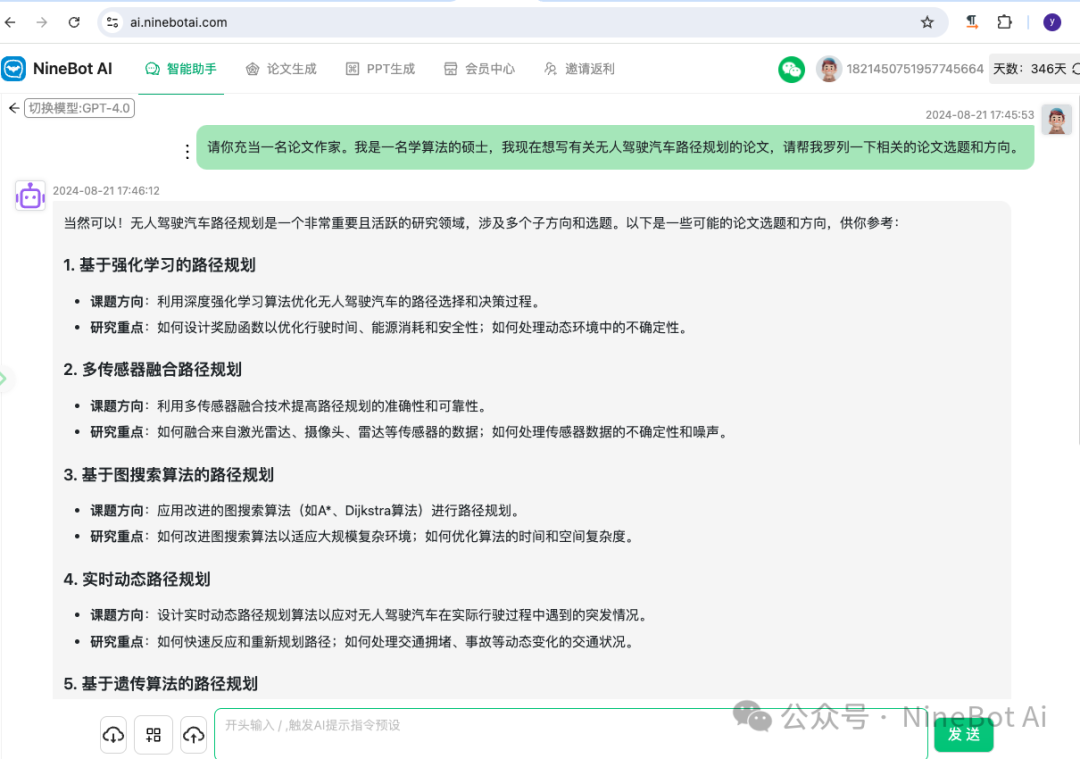Open the PPT生成 tab
This screenshot has width=1080, height=759.
[380, 69]
